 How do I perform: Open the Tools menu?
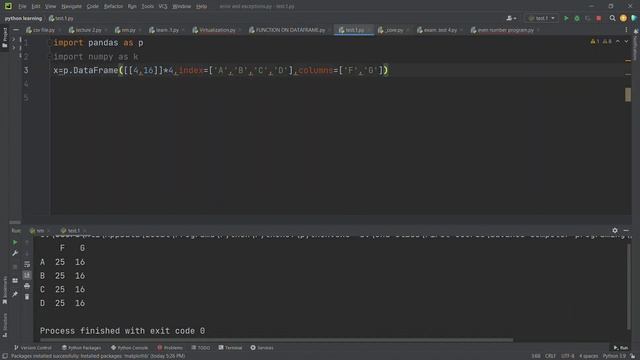point(148,7)
